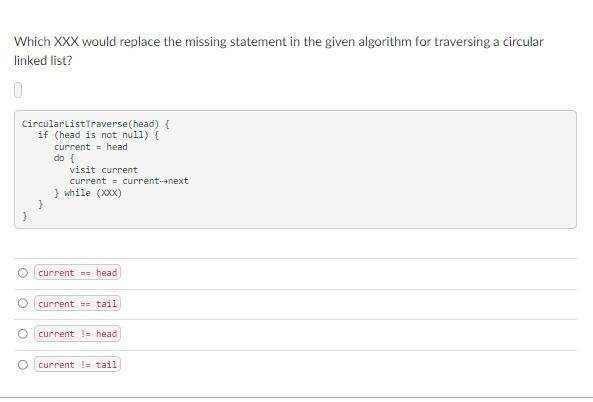Click the "current != head" code label
The image size is (593, 402).
(78, 334)
